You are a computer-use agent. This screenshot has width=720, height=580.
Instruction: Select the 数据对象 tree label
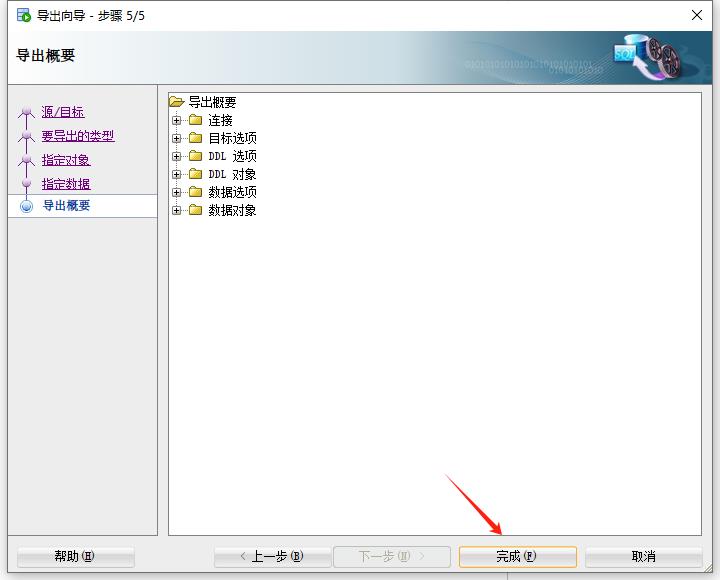[232, 210]
